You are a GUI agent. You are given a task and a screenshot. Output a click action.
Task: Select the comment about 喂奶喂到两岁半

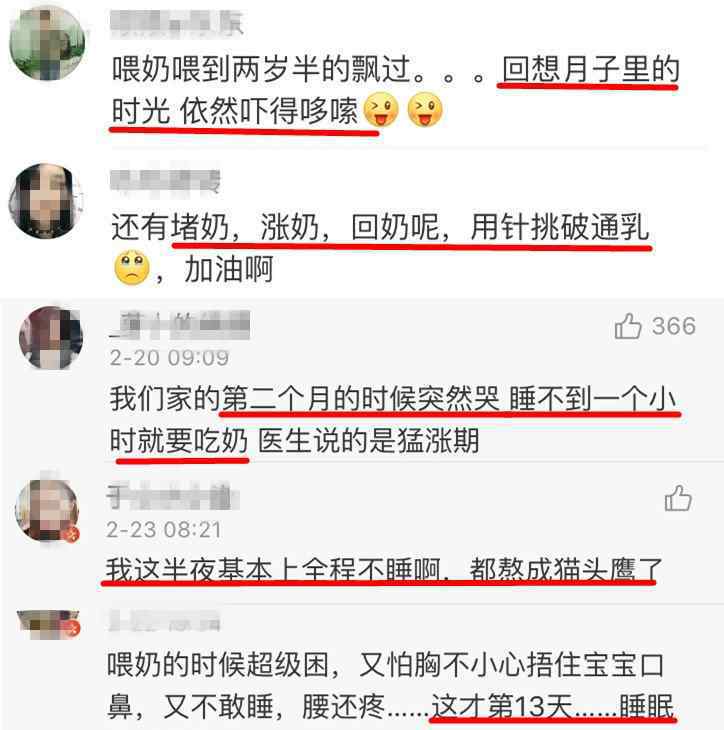[395, 90]
